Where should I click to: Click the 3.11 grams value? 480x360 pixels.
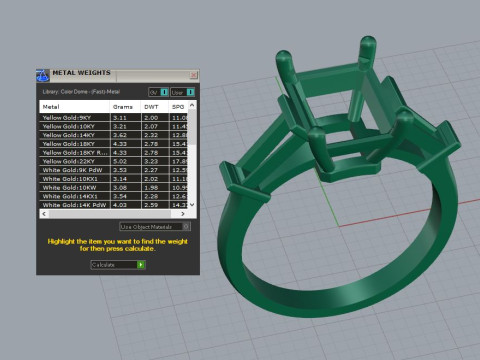(x=119, y=118)
